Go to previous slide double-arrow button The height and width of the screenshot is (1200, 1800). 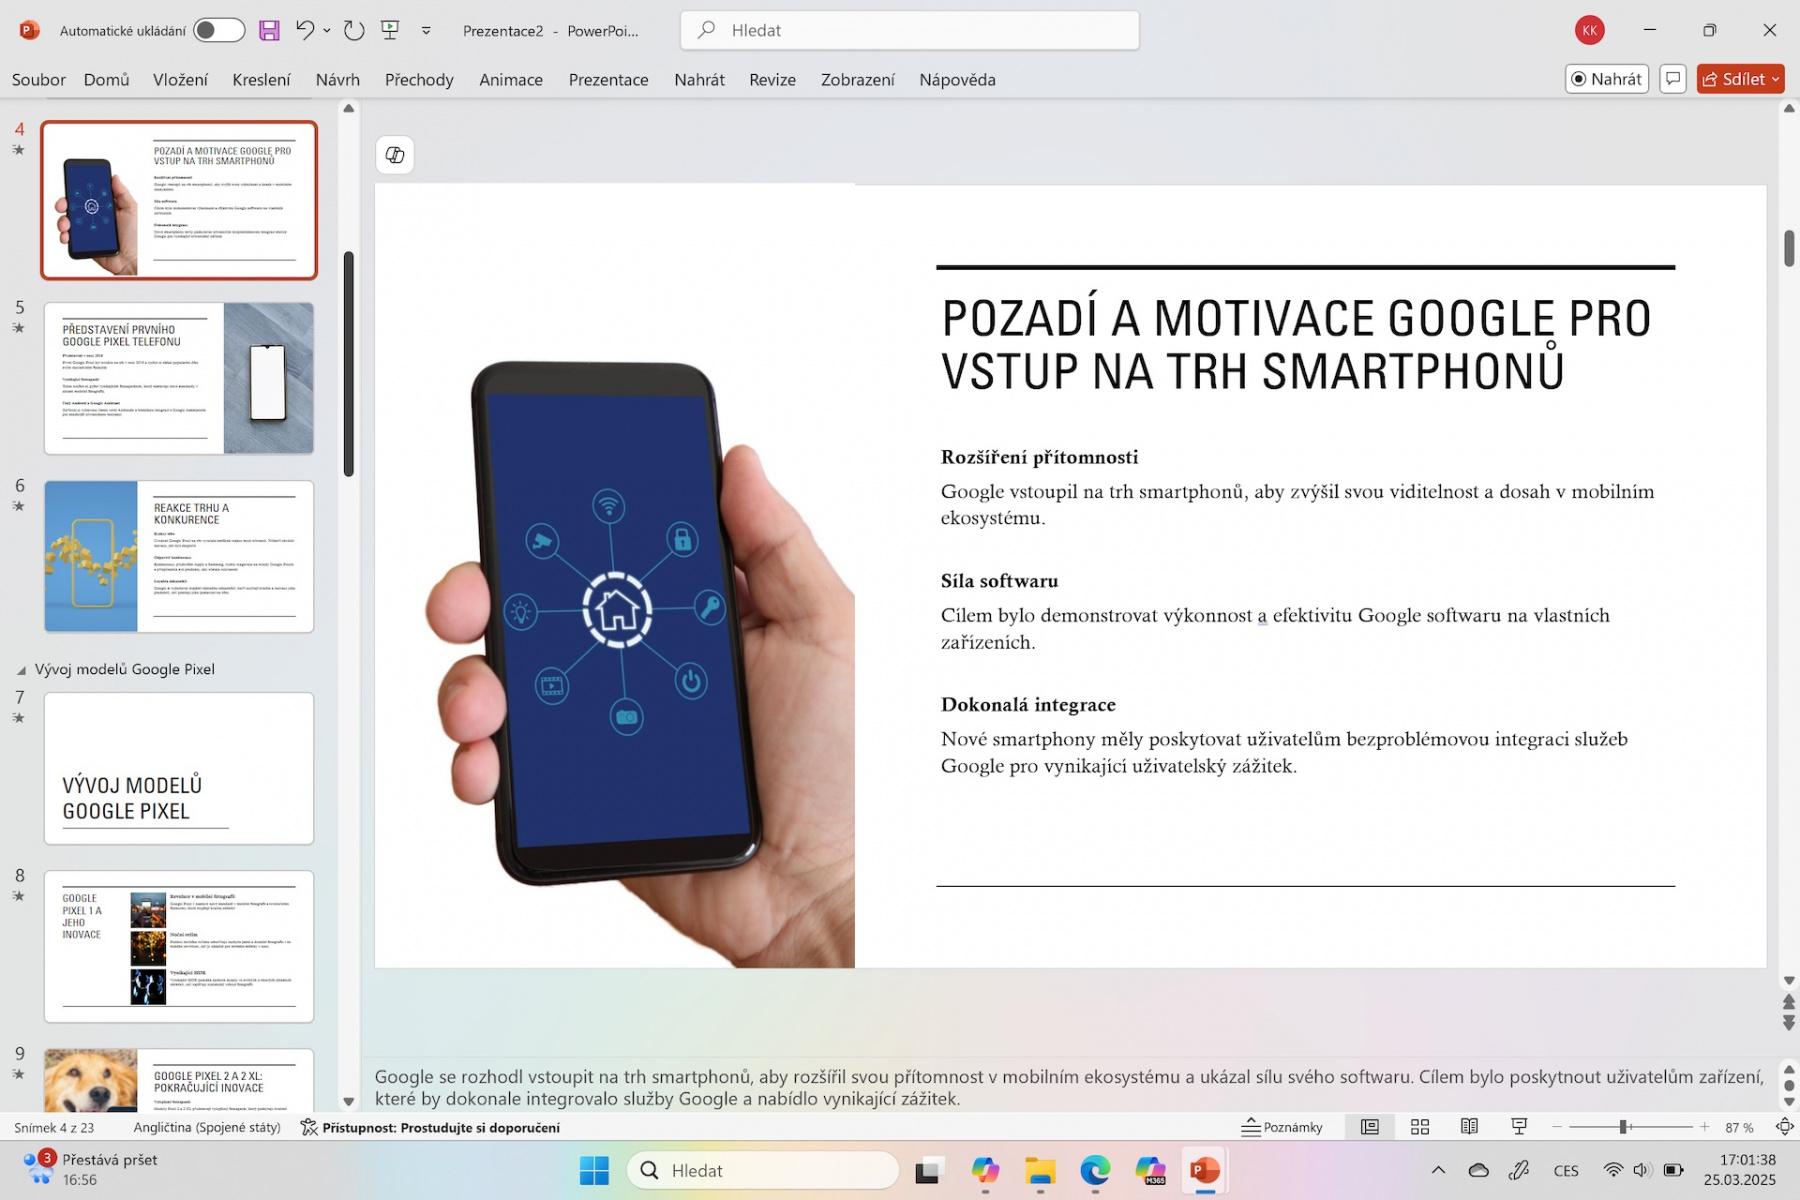tap(1789, 1002)
